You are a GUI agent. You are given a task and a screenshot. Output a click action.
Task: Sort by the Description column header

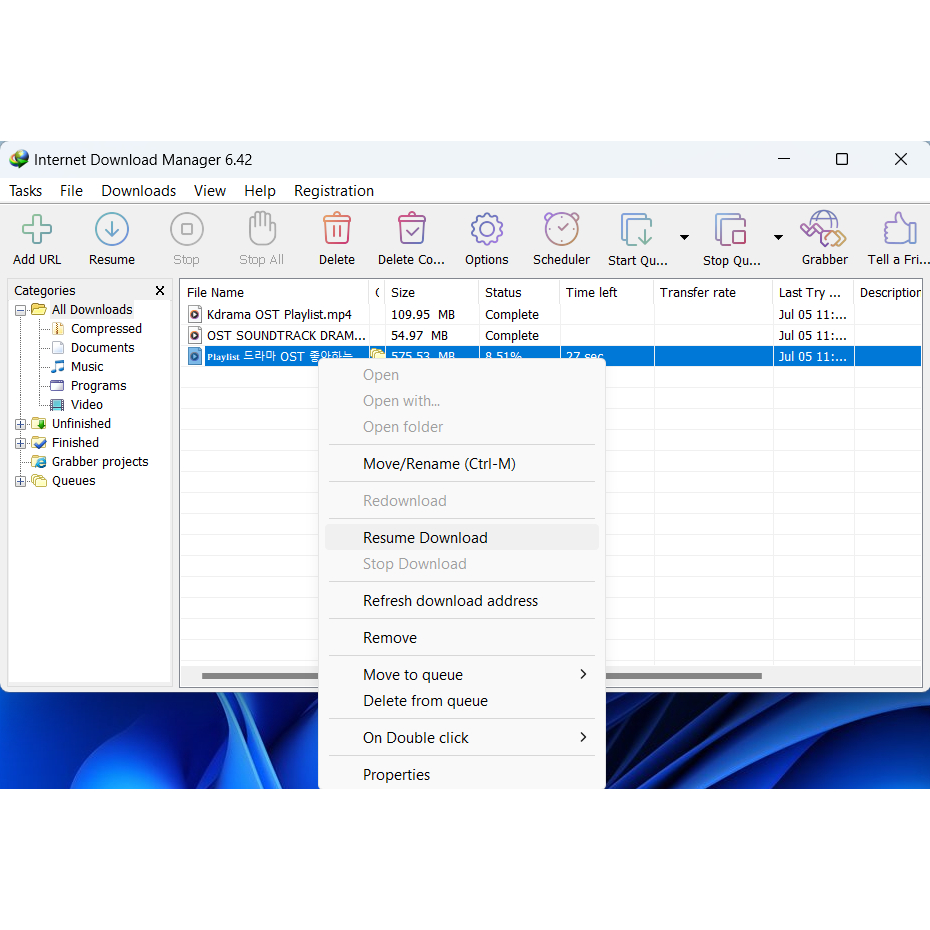(888, 292)
